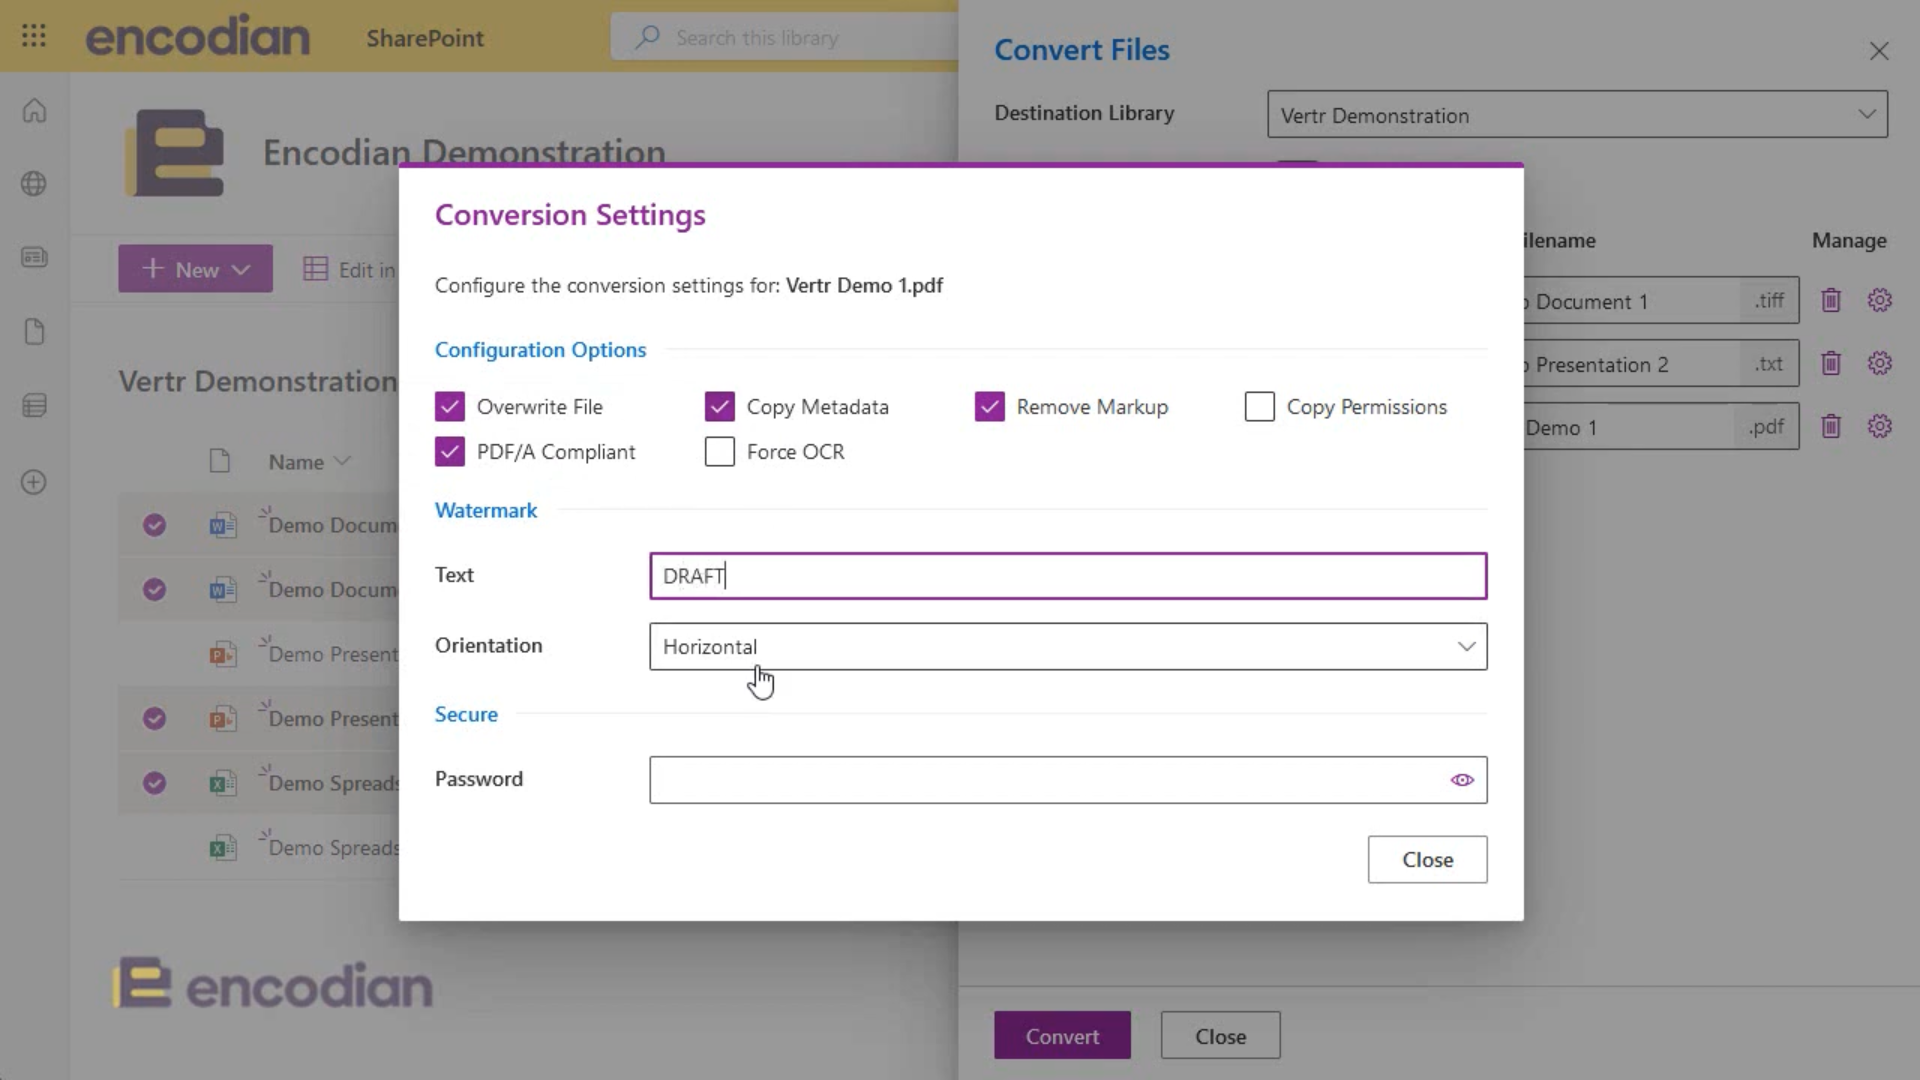Edit the Demo 1 filename field

pyautogui.click(x=1629, y=427)
